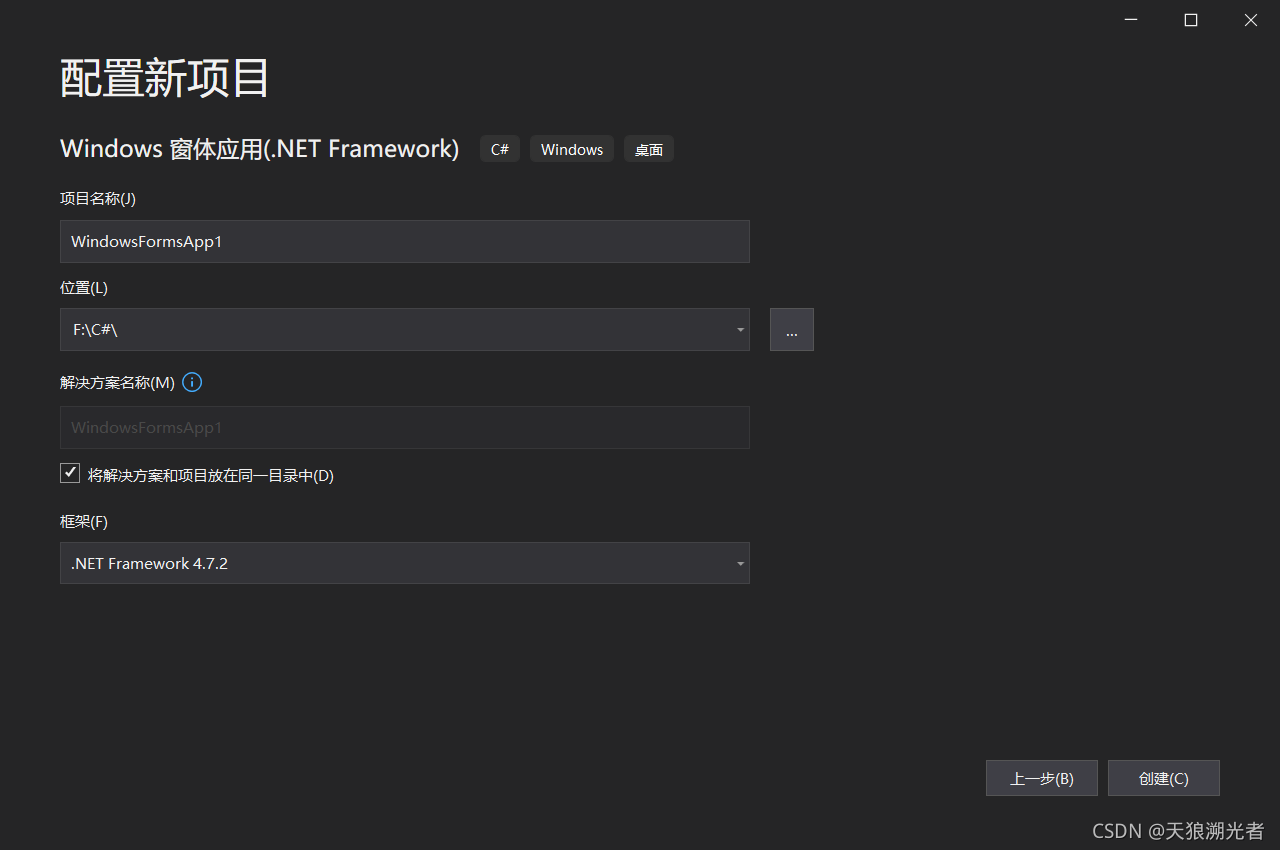Click the 项目名称(J) label

(x=98, y=198)
